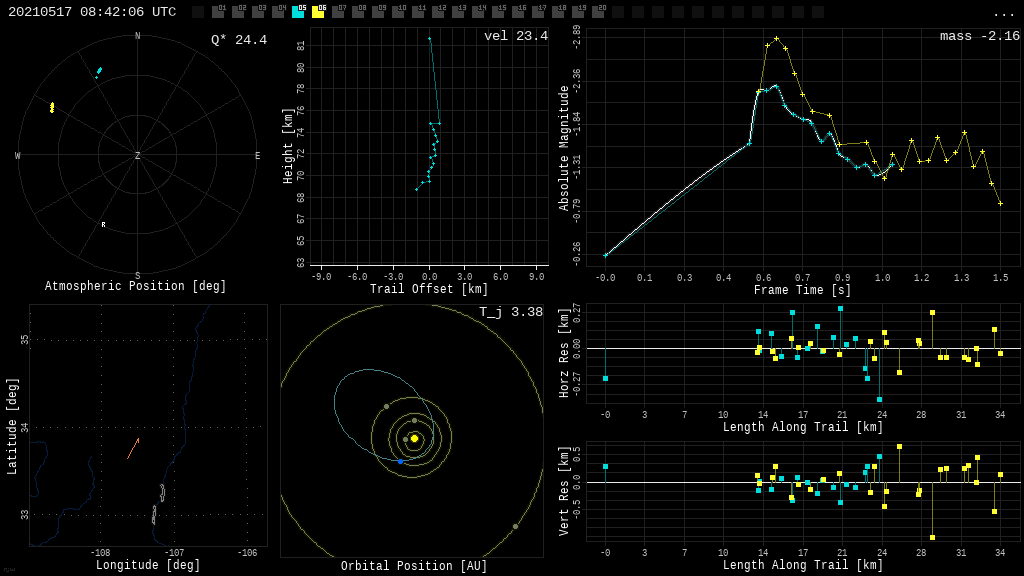Open the three-dots menu at top right
1024x576 pixels.
pyautogui.click(x=1003, y=13)
